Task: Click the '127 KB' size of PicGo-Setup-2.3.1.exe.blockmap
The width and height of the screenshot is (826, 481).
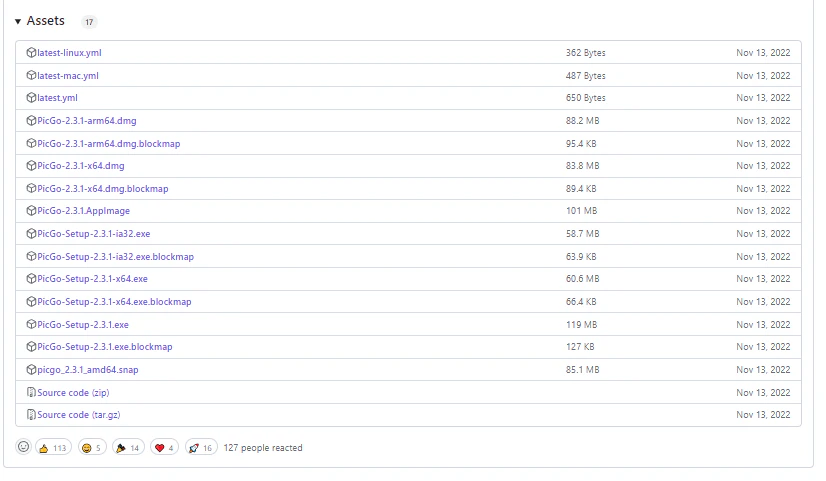Action: click(580, 347)
